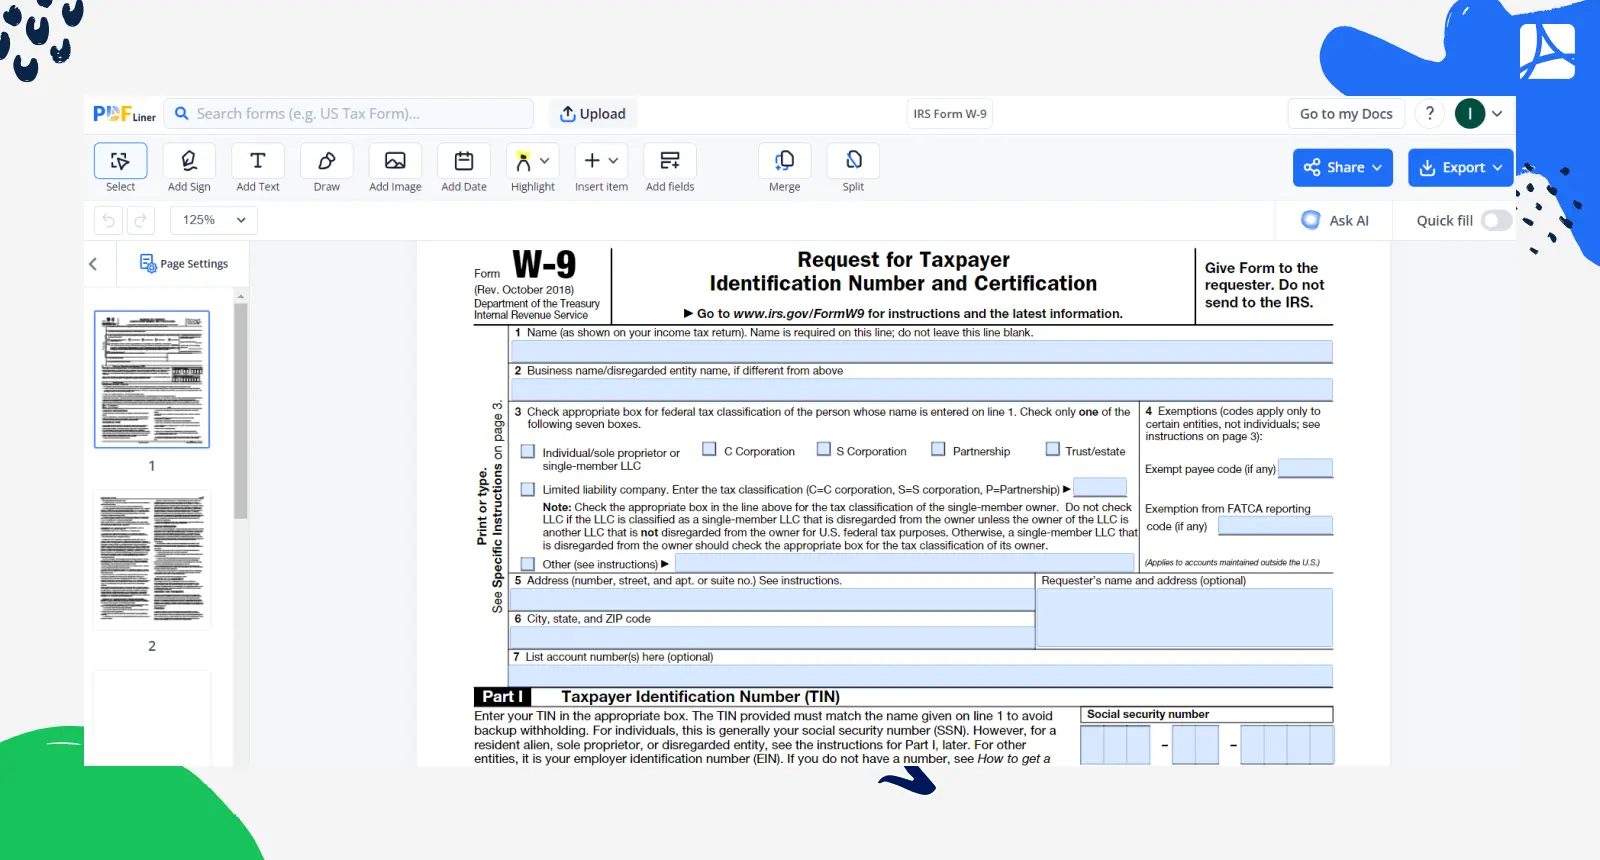The height and width of the screenshot is (860, 1600).
Task: Expand the Highlight options arrow
Action: coord(545,160)
